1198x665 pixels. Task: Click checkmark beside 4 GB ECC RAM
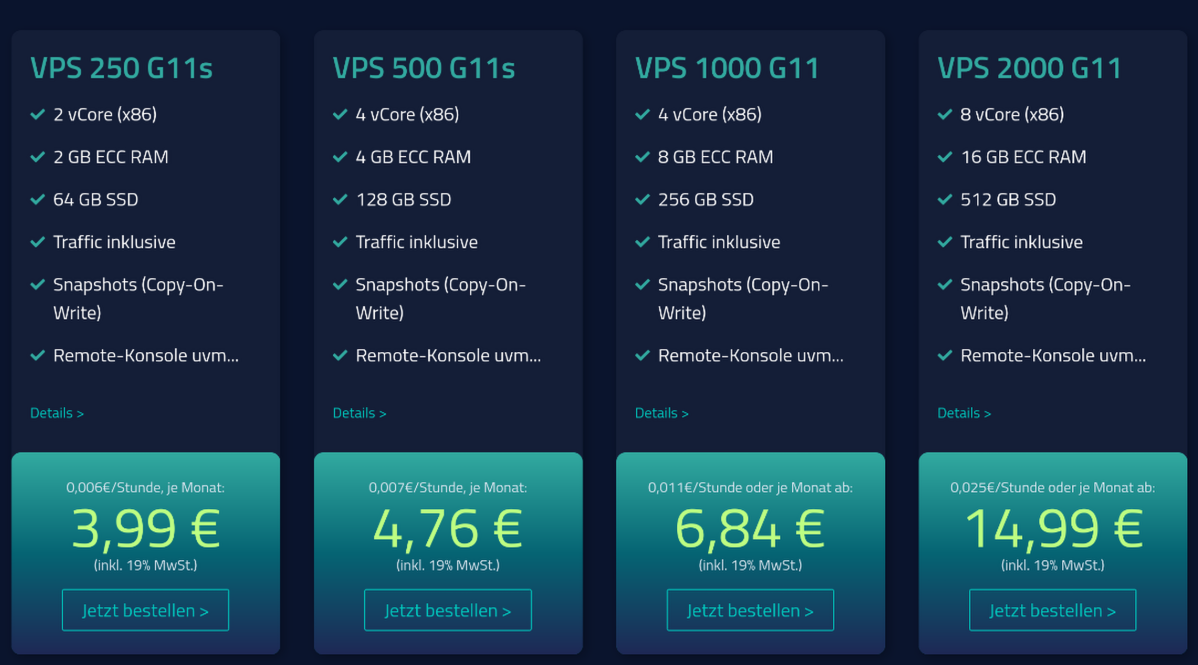pos(340,157)
